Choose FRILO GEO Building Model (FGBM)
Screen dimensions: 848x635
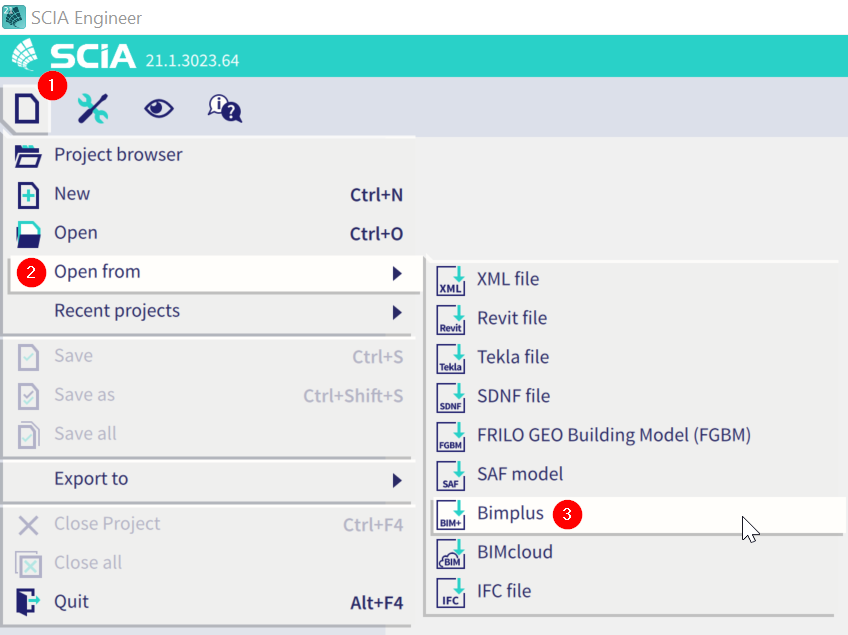pyautogui.click(x=613, y=435)
